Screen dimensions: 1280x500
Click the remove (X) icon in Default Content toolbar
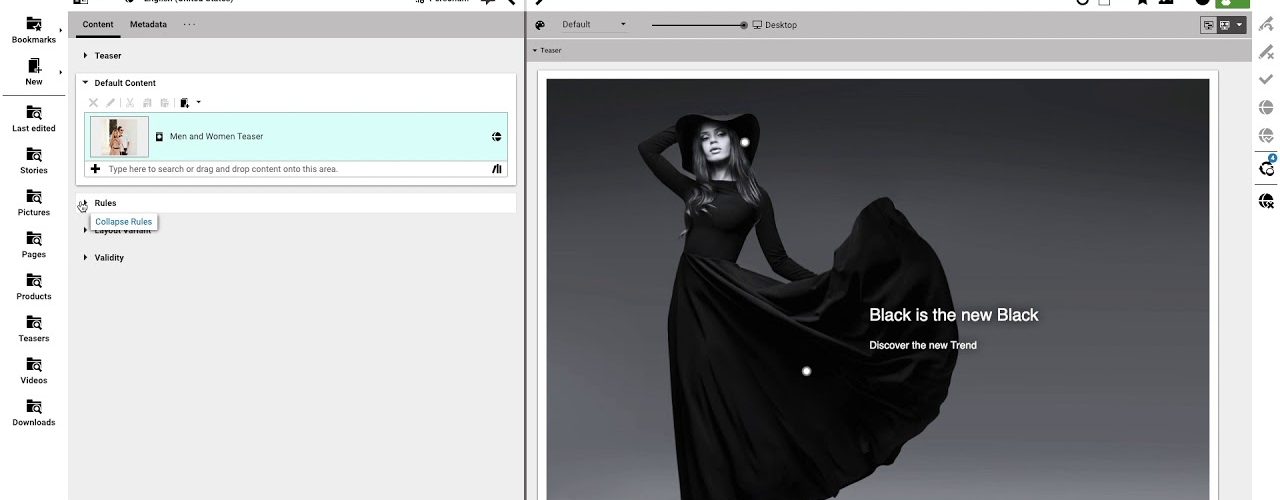94,102
